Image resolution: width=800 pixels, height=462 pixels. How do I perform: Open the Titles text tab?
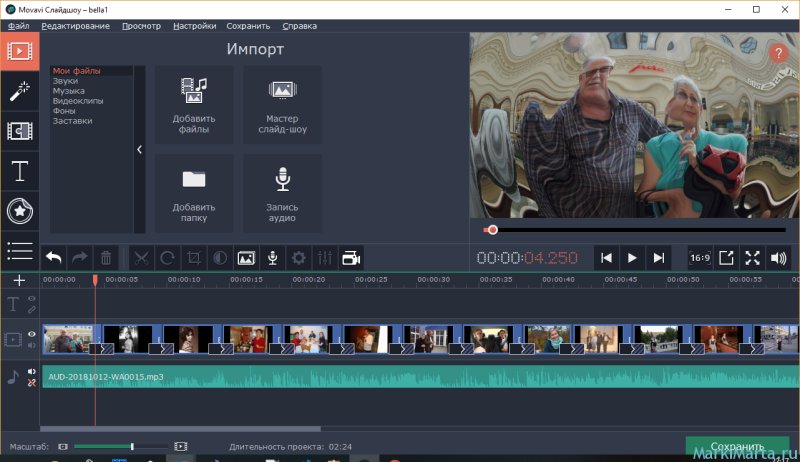tap(19, 171)
